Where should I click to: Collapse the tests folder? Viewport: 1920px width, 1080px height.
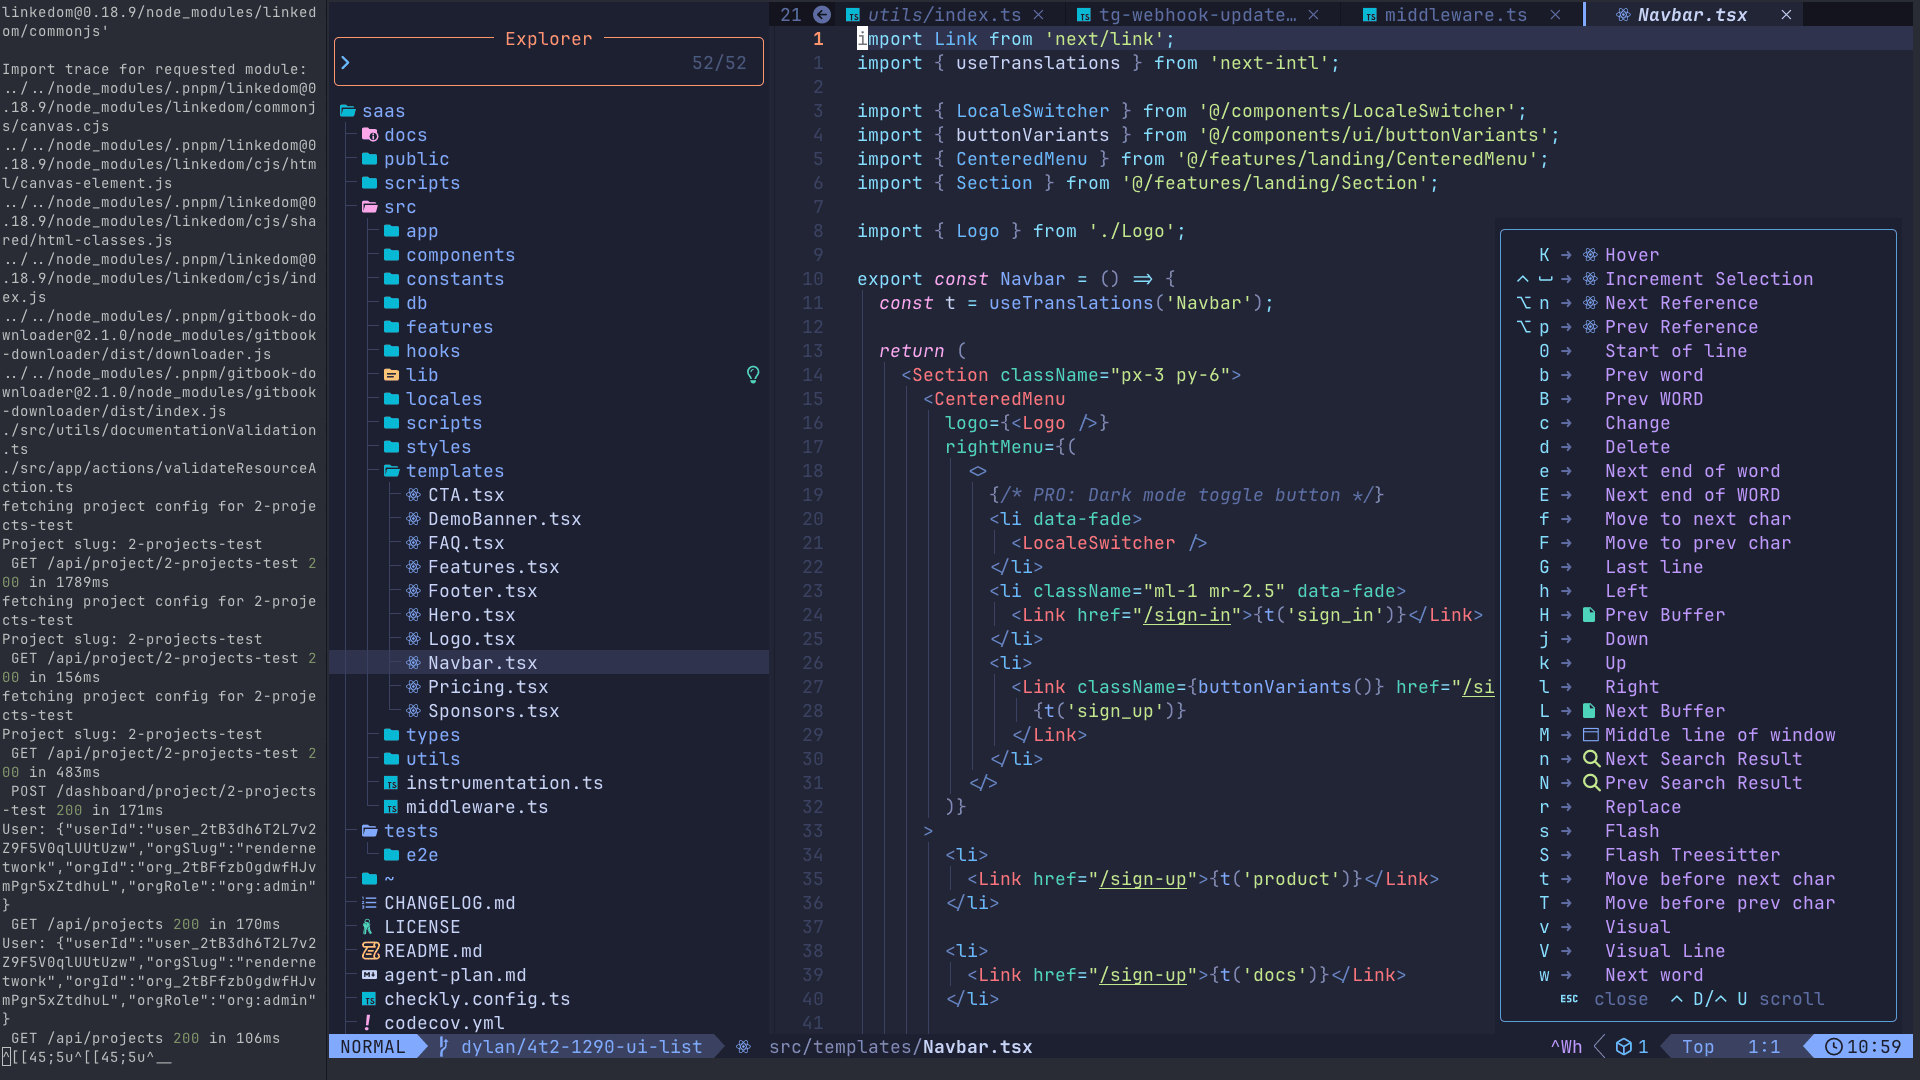pyautogui.click(x=370, y=831)
